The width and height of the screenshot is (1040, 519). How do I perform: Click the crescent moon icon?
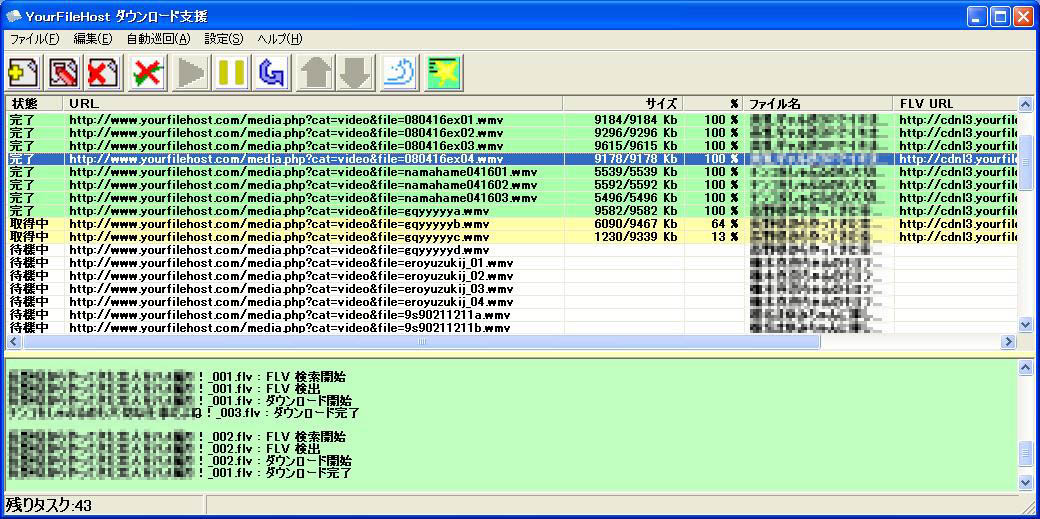tap(399, 71)
